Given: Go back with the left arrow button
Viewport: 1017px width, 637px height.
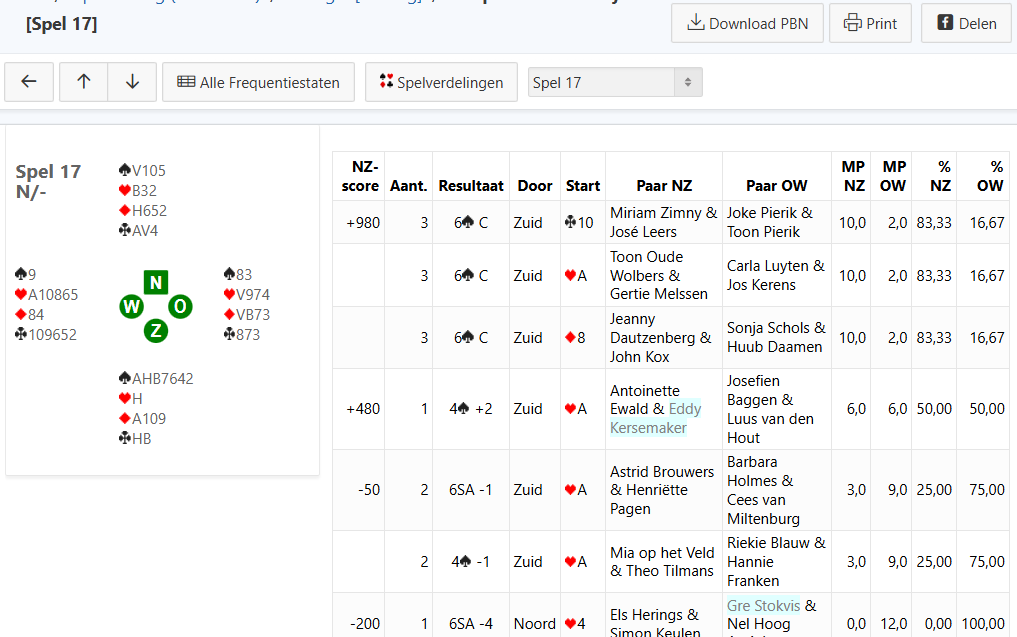Looking at the screenshot, I should [29, 82].
